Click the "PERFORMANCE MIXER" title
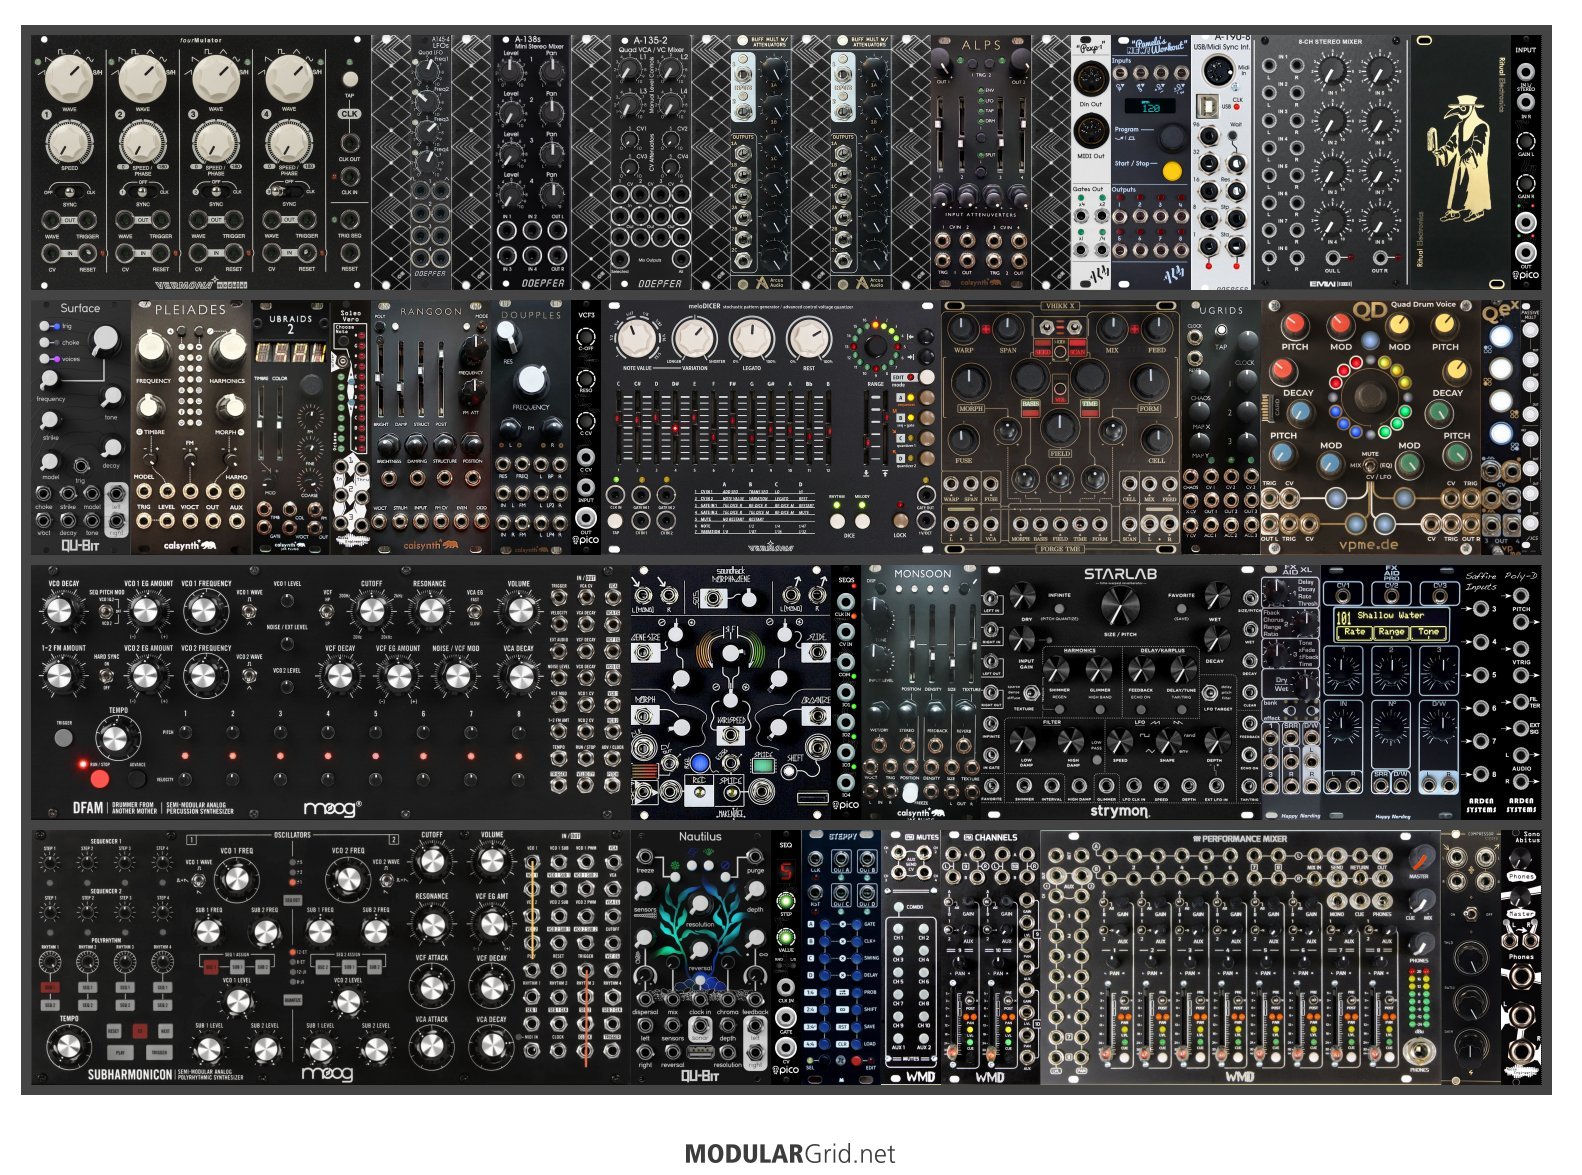This screenshot has height=1175, width=1582. (x=1244, y=838)
